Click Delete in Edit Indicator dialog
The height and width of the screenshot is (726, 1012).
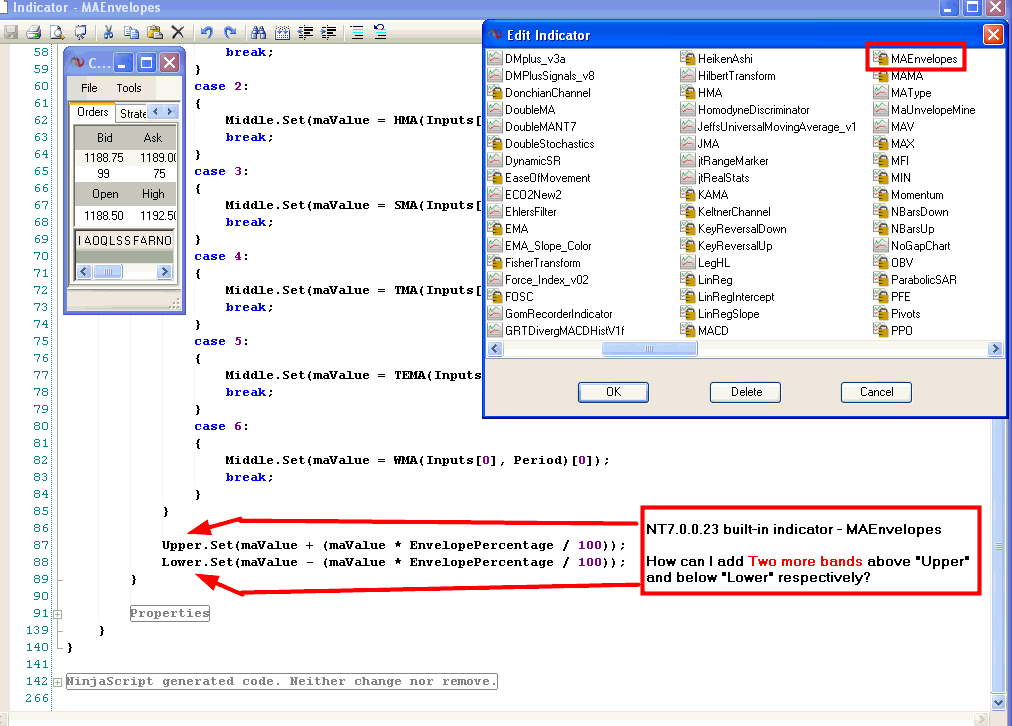click(745, 392)
